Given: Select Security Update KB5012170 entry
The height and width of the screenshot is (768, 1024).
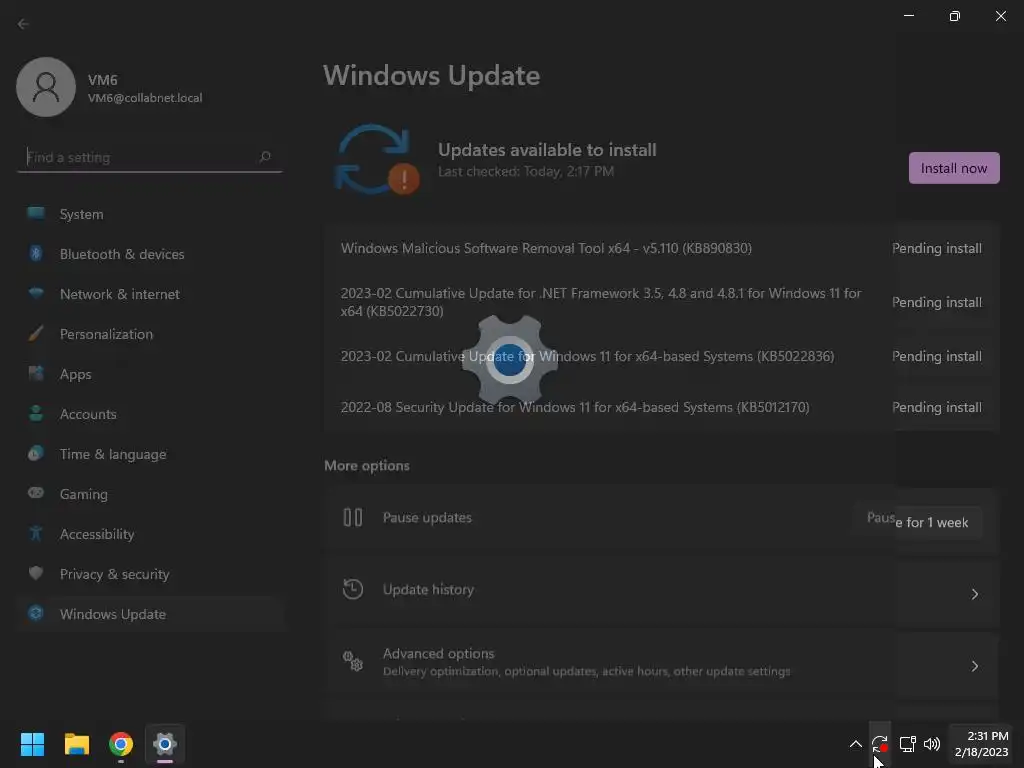Looking at the screenshot, I should [x=662, y=408].
